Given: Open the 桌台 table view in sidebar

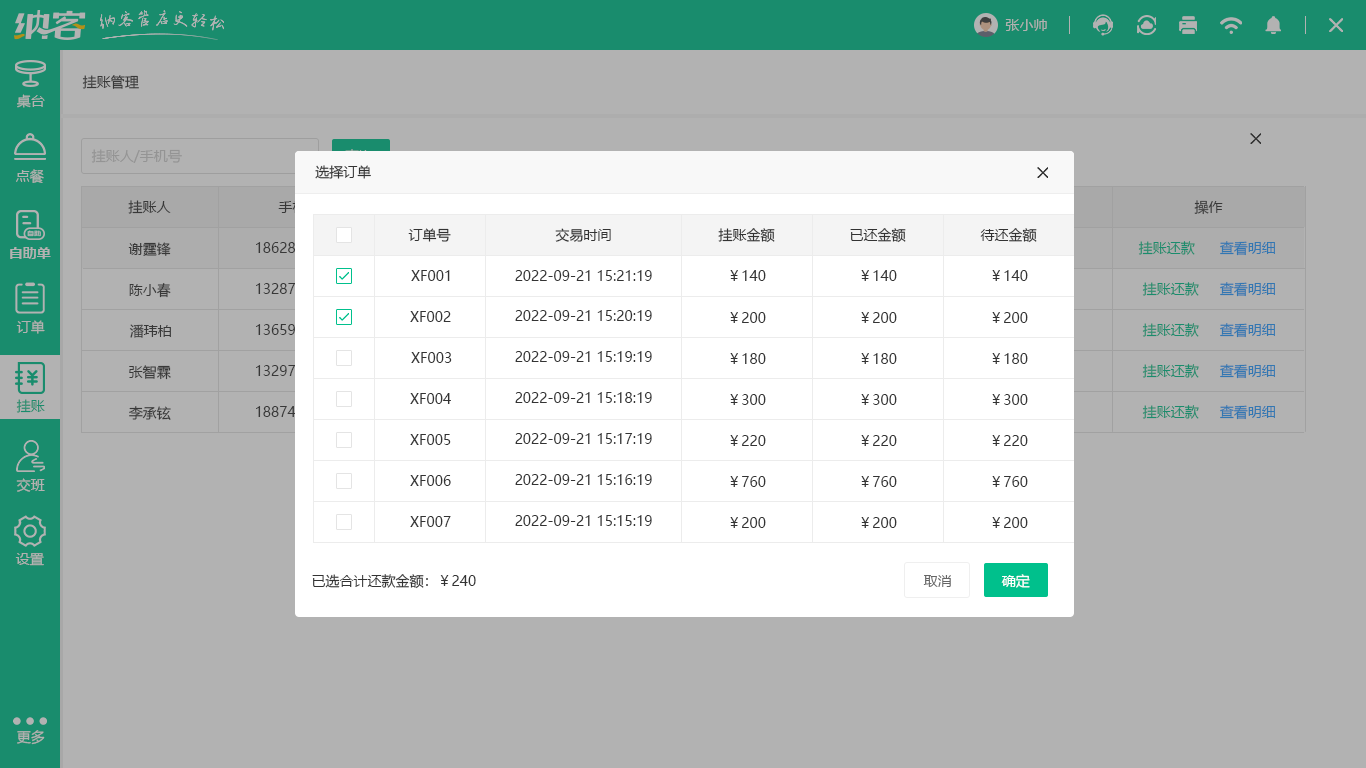Looking at the screenshot, I should pyautogui.click(x=30, y=84).
